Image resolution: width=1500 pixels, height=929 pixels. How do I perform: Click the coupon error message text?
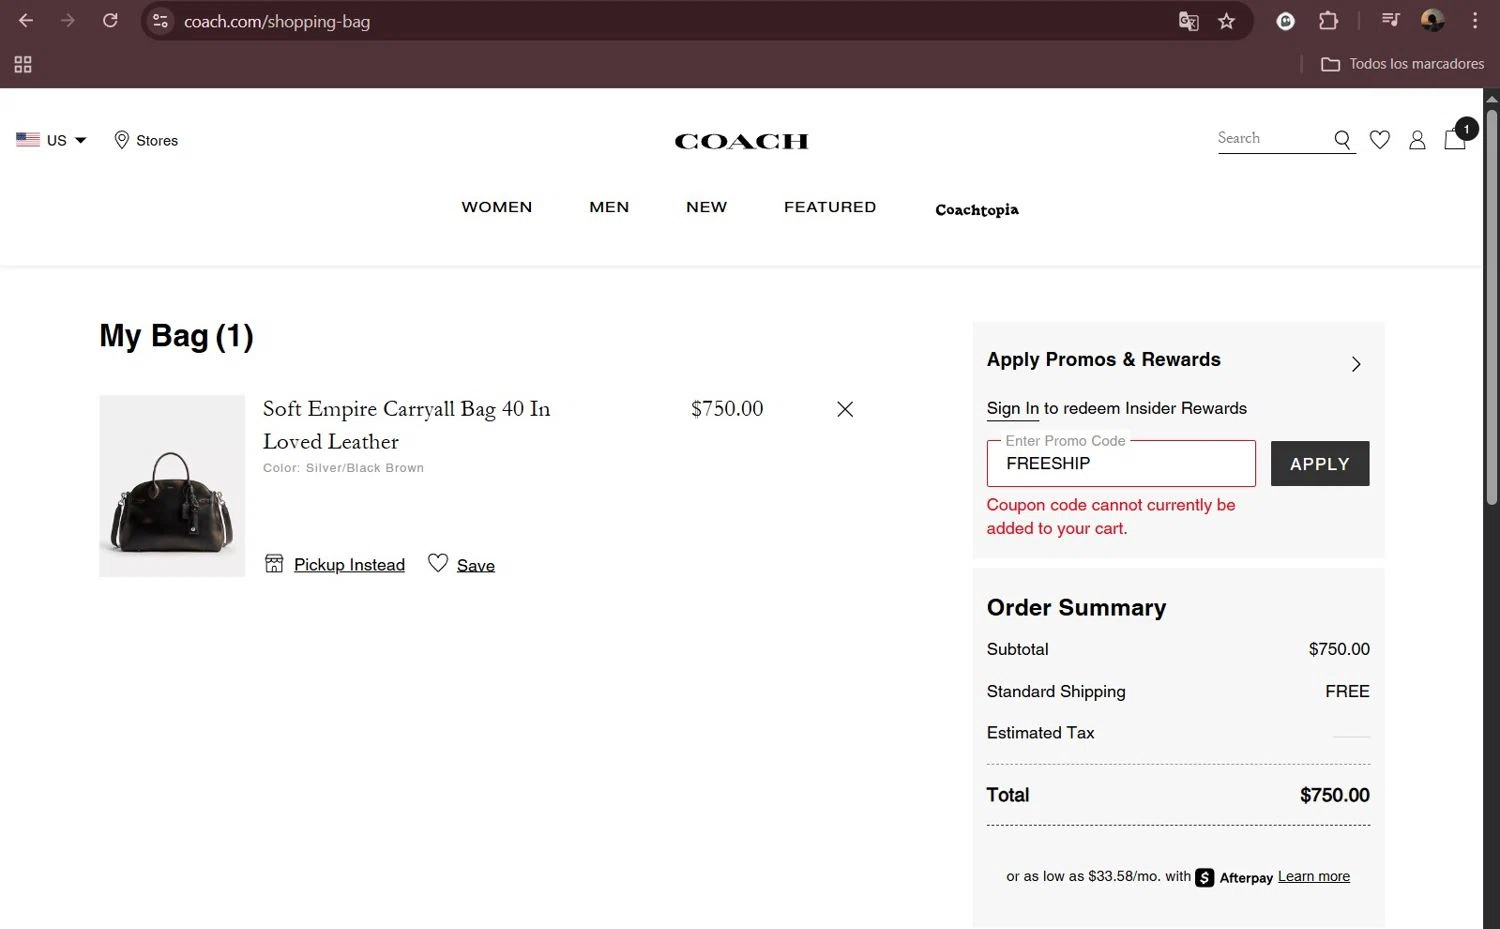pos(1110,517)
